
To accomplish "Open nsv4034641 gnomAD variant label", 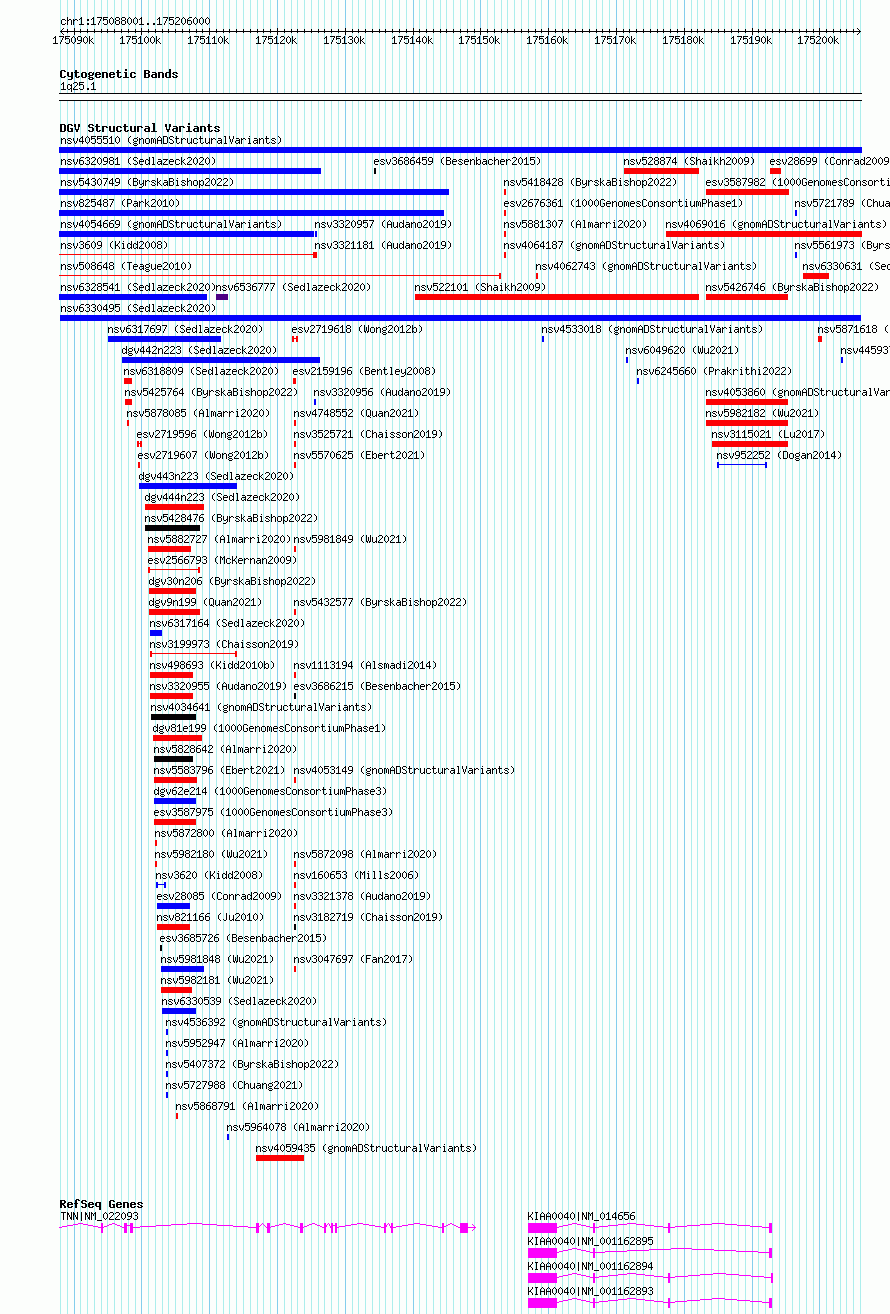I will point(261,707).
